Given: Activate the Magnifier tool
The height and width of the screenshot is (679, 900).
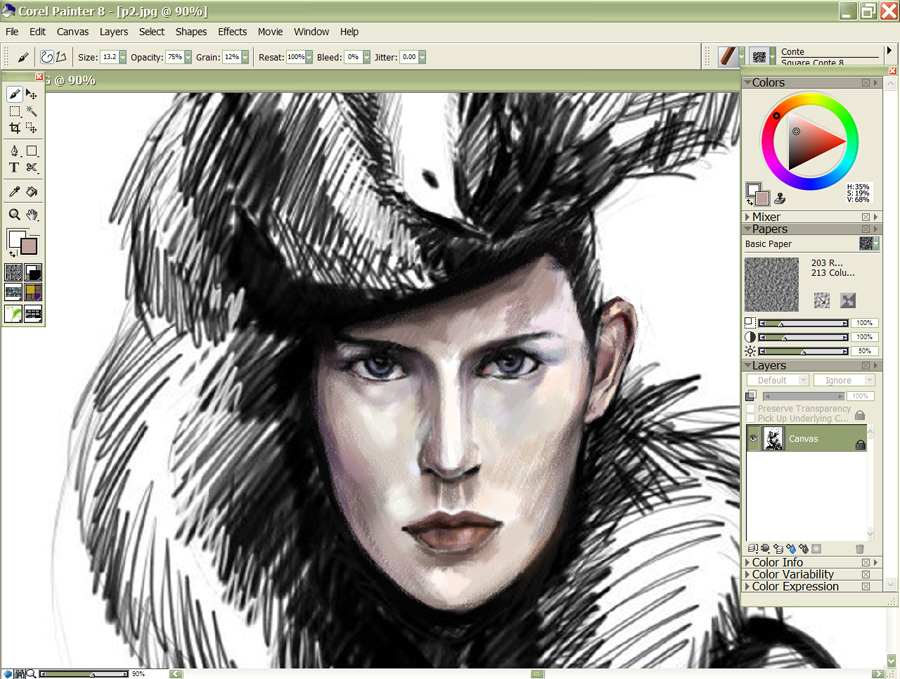Looking at the screenshot, I should pos(14,215).
